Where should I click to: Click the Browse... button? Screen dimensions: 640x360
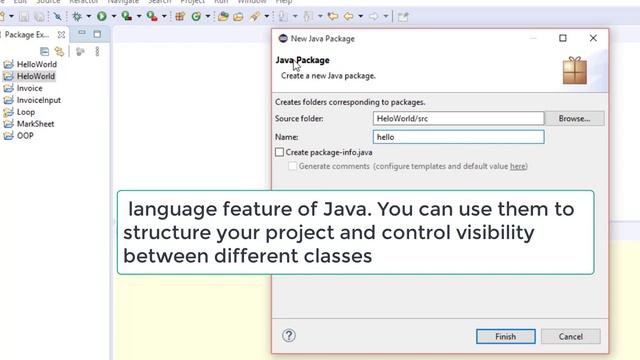click(x=574, y=118)
